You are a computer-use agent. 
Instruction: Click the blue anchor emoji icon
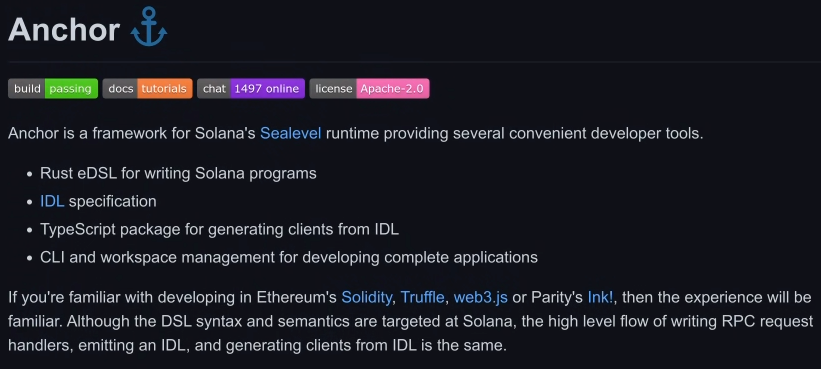pos(149,27)
